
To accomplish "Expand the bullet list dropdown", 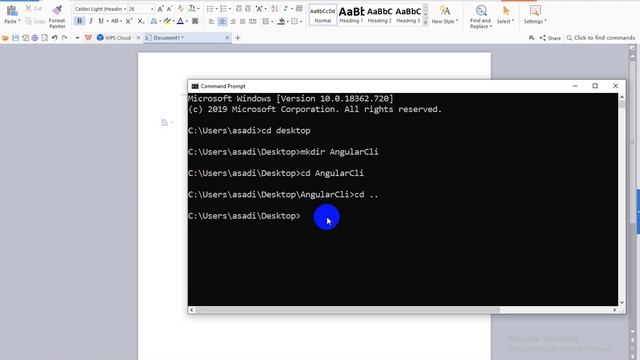I will coord(216,9).
